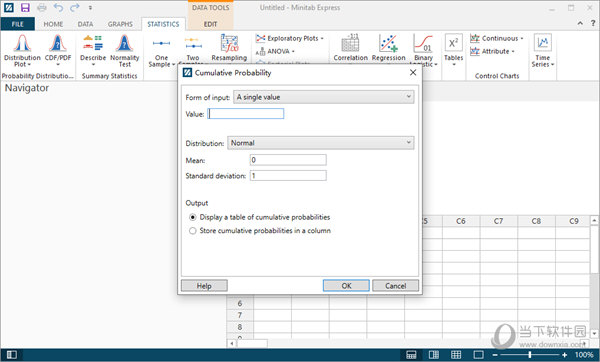Select column header C6
This screenshot has width=600, height=362.
point(461,221)
